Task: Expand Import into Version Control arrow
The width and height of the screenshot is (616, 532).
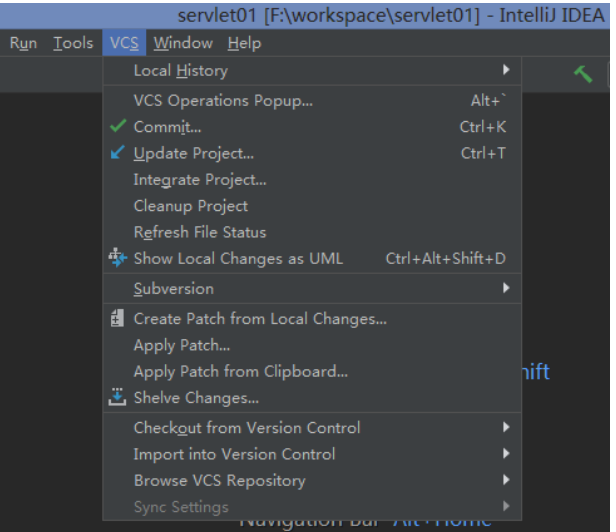Action: [x=506, y=453]
